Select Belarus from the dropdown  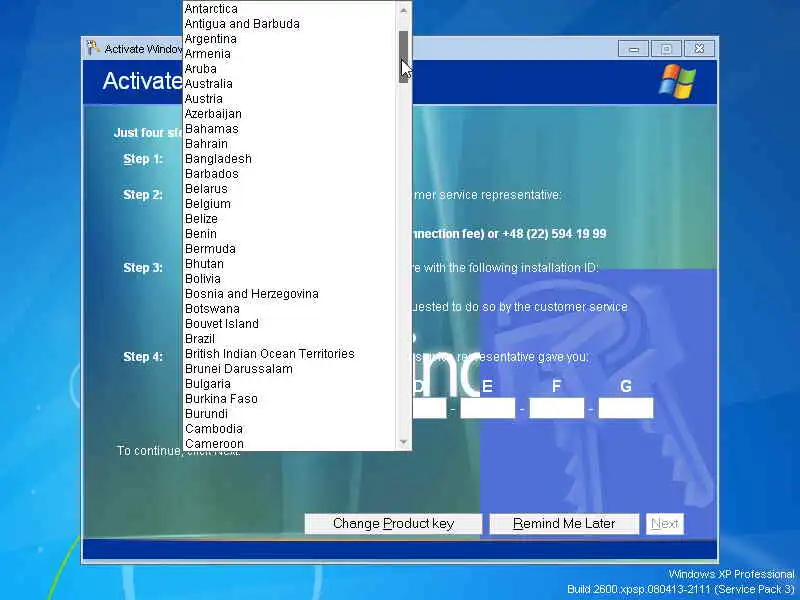[x=289, y=189]
